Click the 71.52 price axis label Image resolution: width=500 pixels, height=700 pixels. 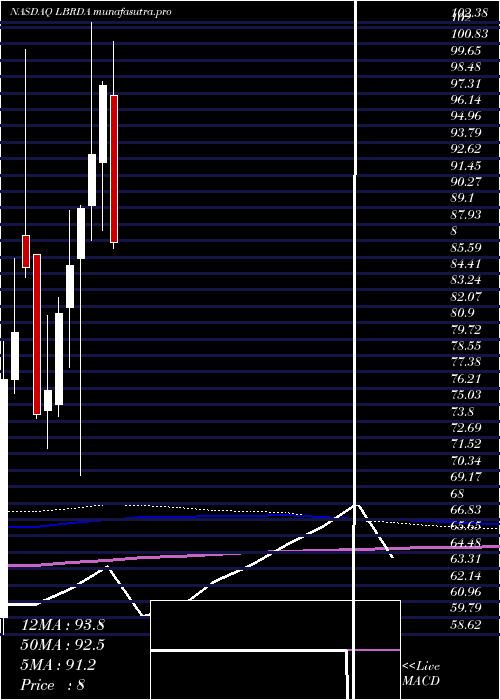[x=466, y=444]
